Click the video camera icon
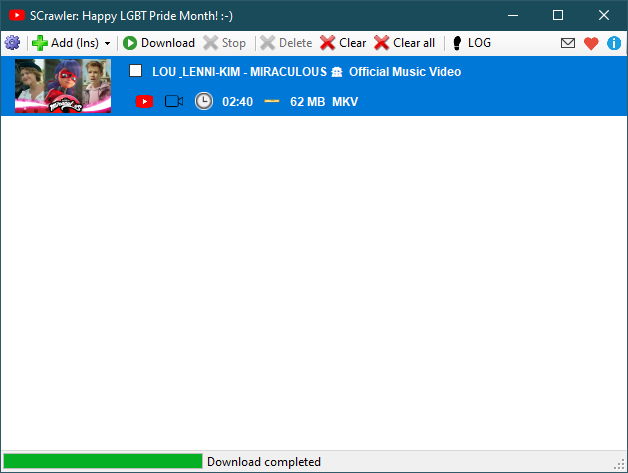The height and width of the screenshot is (473, 628). [174, 102]
